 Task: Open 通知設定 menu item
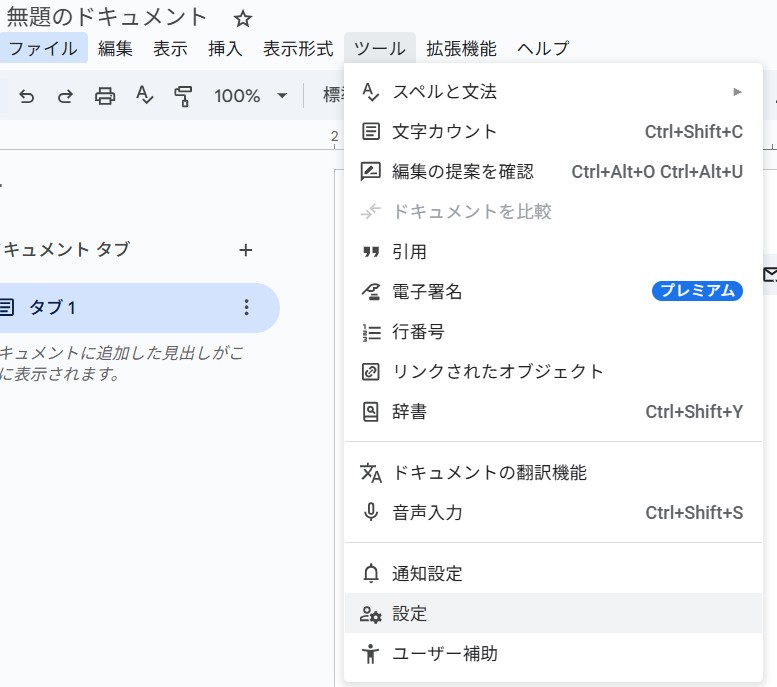pos(553,573)
